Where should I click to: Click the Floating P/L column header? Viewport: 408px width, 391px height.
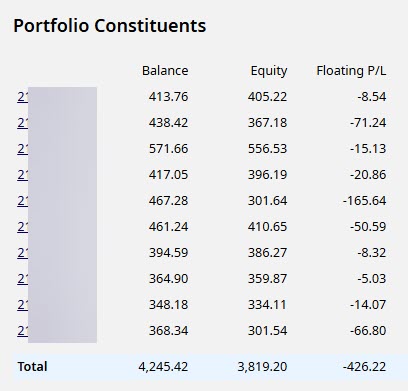pos(351,71)
